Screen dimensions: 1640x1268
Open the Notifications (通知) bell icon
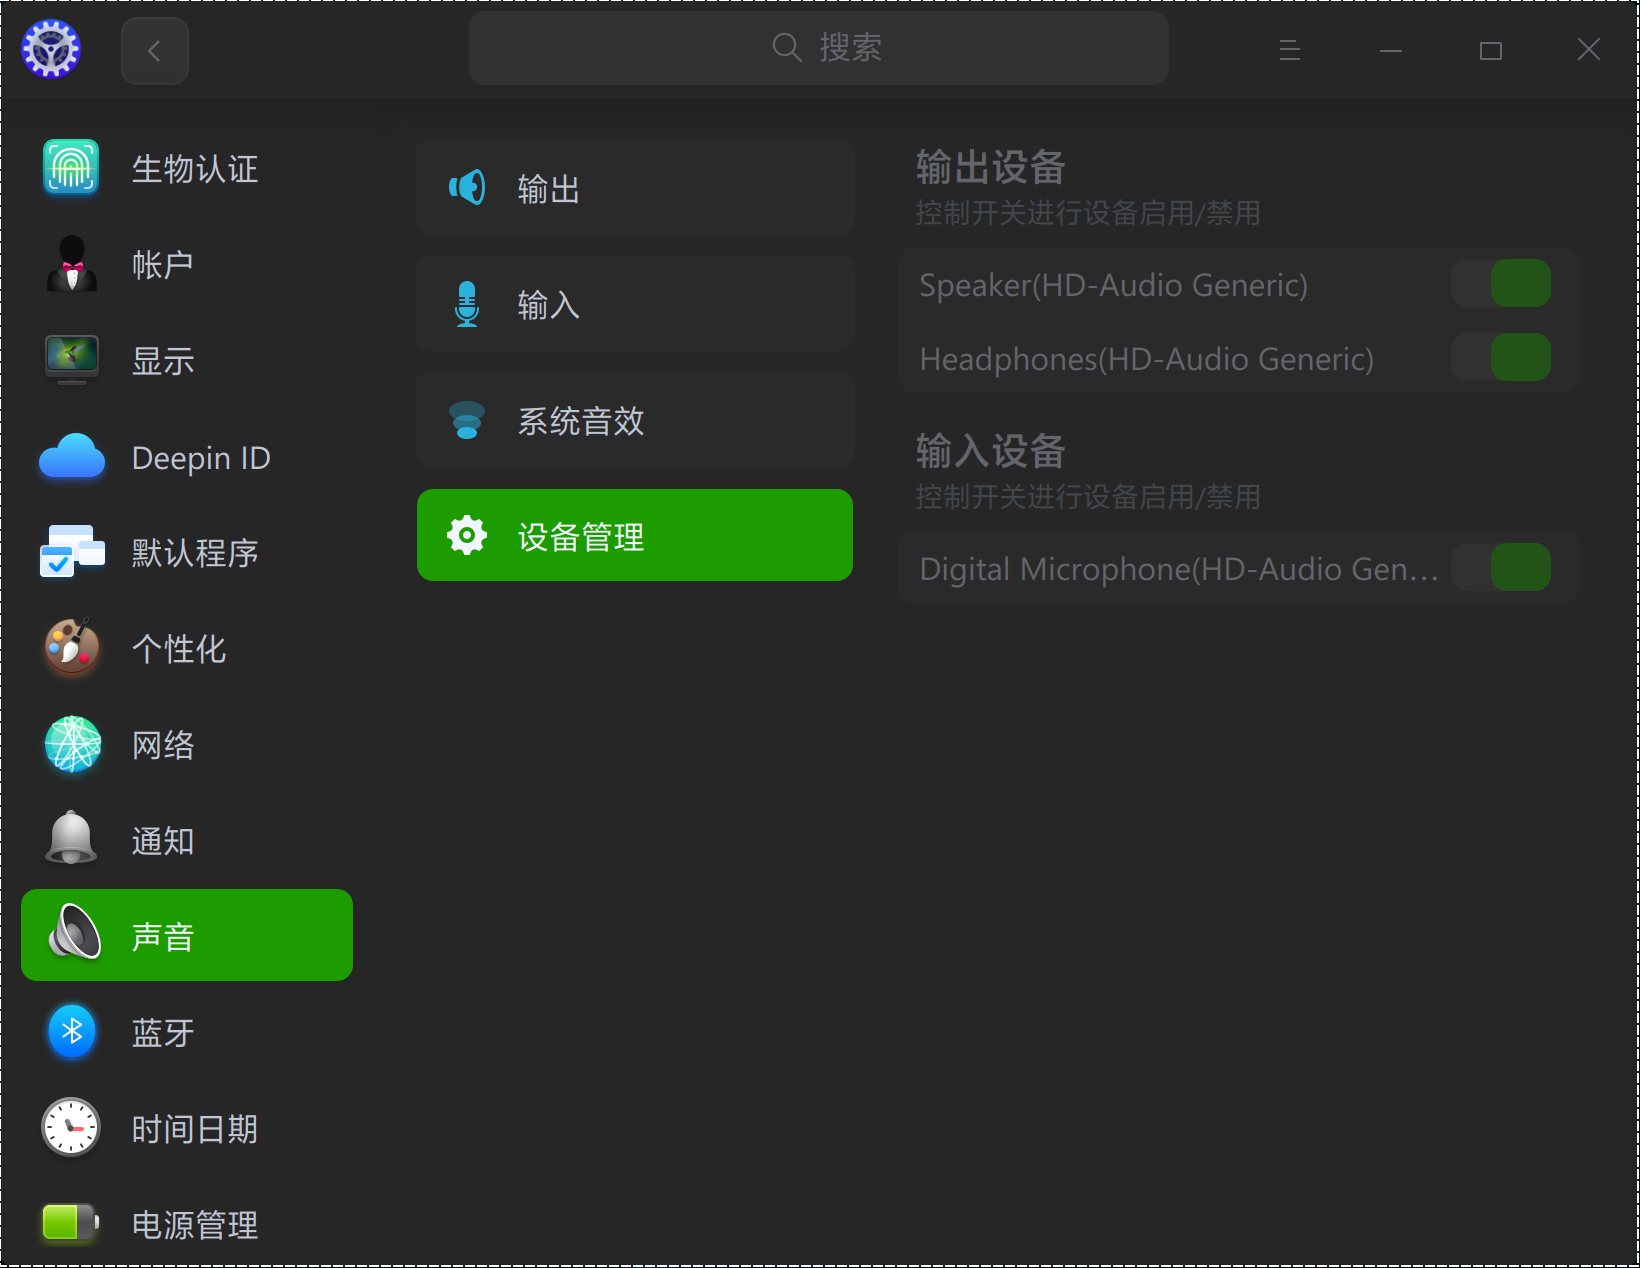(71, 840)
